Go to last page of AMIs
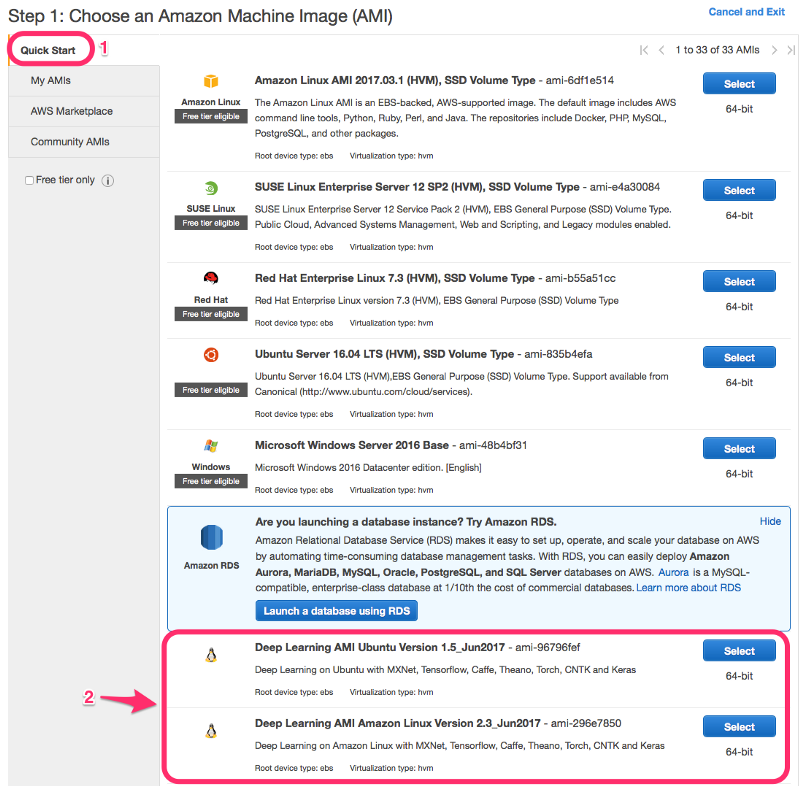Screen dimensions: 800x786 (x=791, y=50)
